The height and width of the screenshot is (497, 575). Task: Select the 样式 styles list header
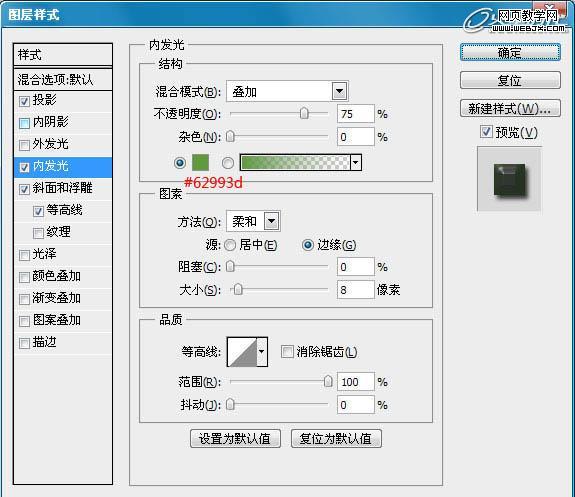tap(63, 55)
